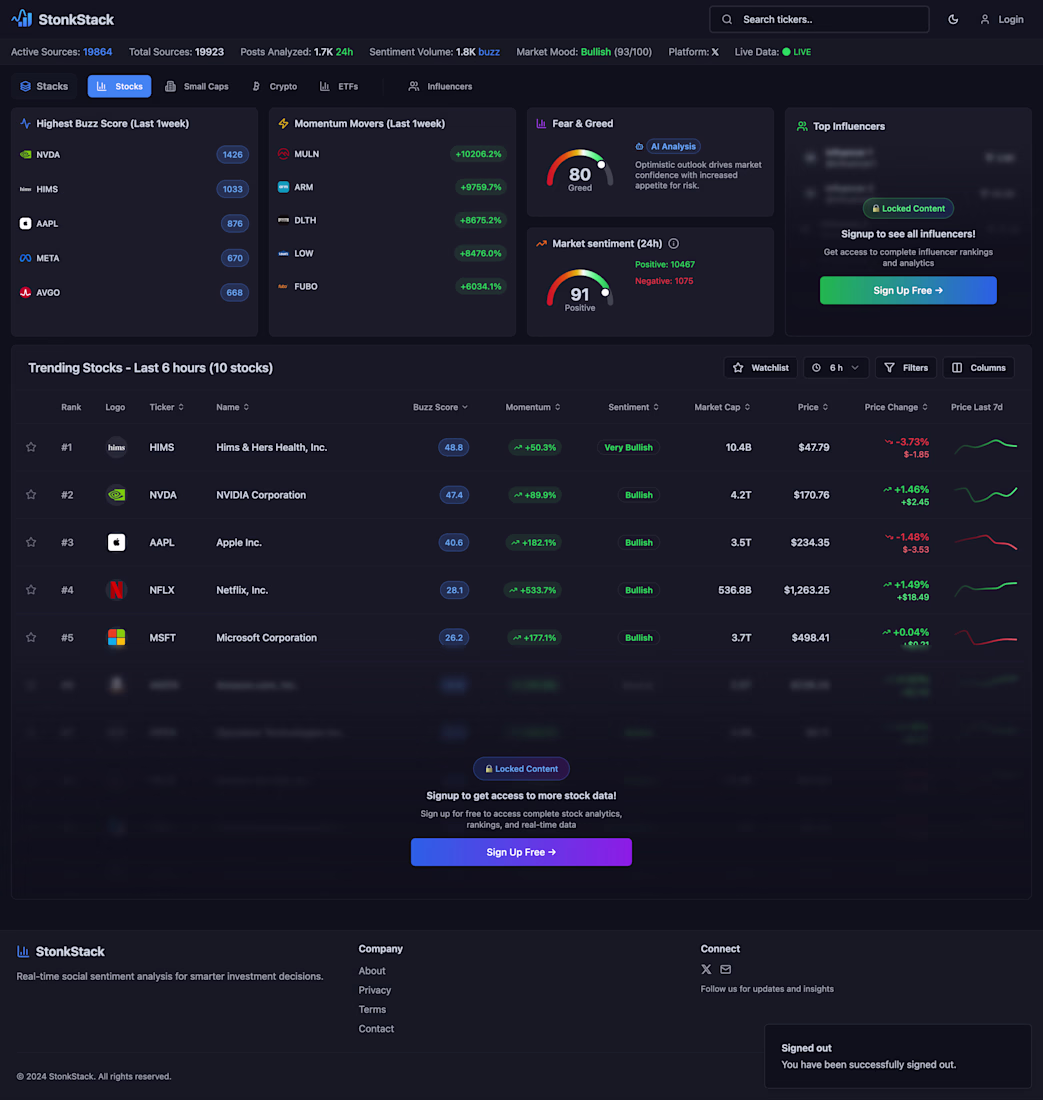The width and height of the screenshot is (1043, 1100).
Task: Click the Very Bullish badge for HIMS
Action: click(x=628, y=448)
